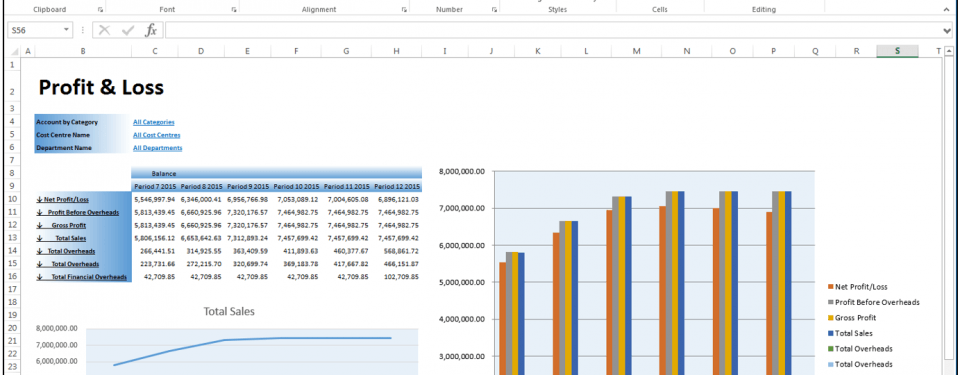Open the All Cost Centres link
Image resolution: width=960 pixels, height=375 pixels.
click(x=157, y=135)
